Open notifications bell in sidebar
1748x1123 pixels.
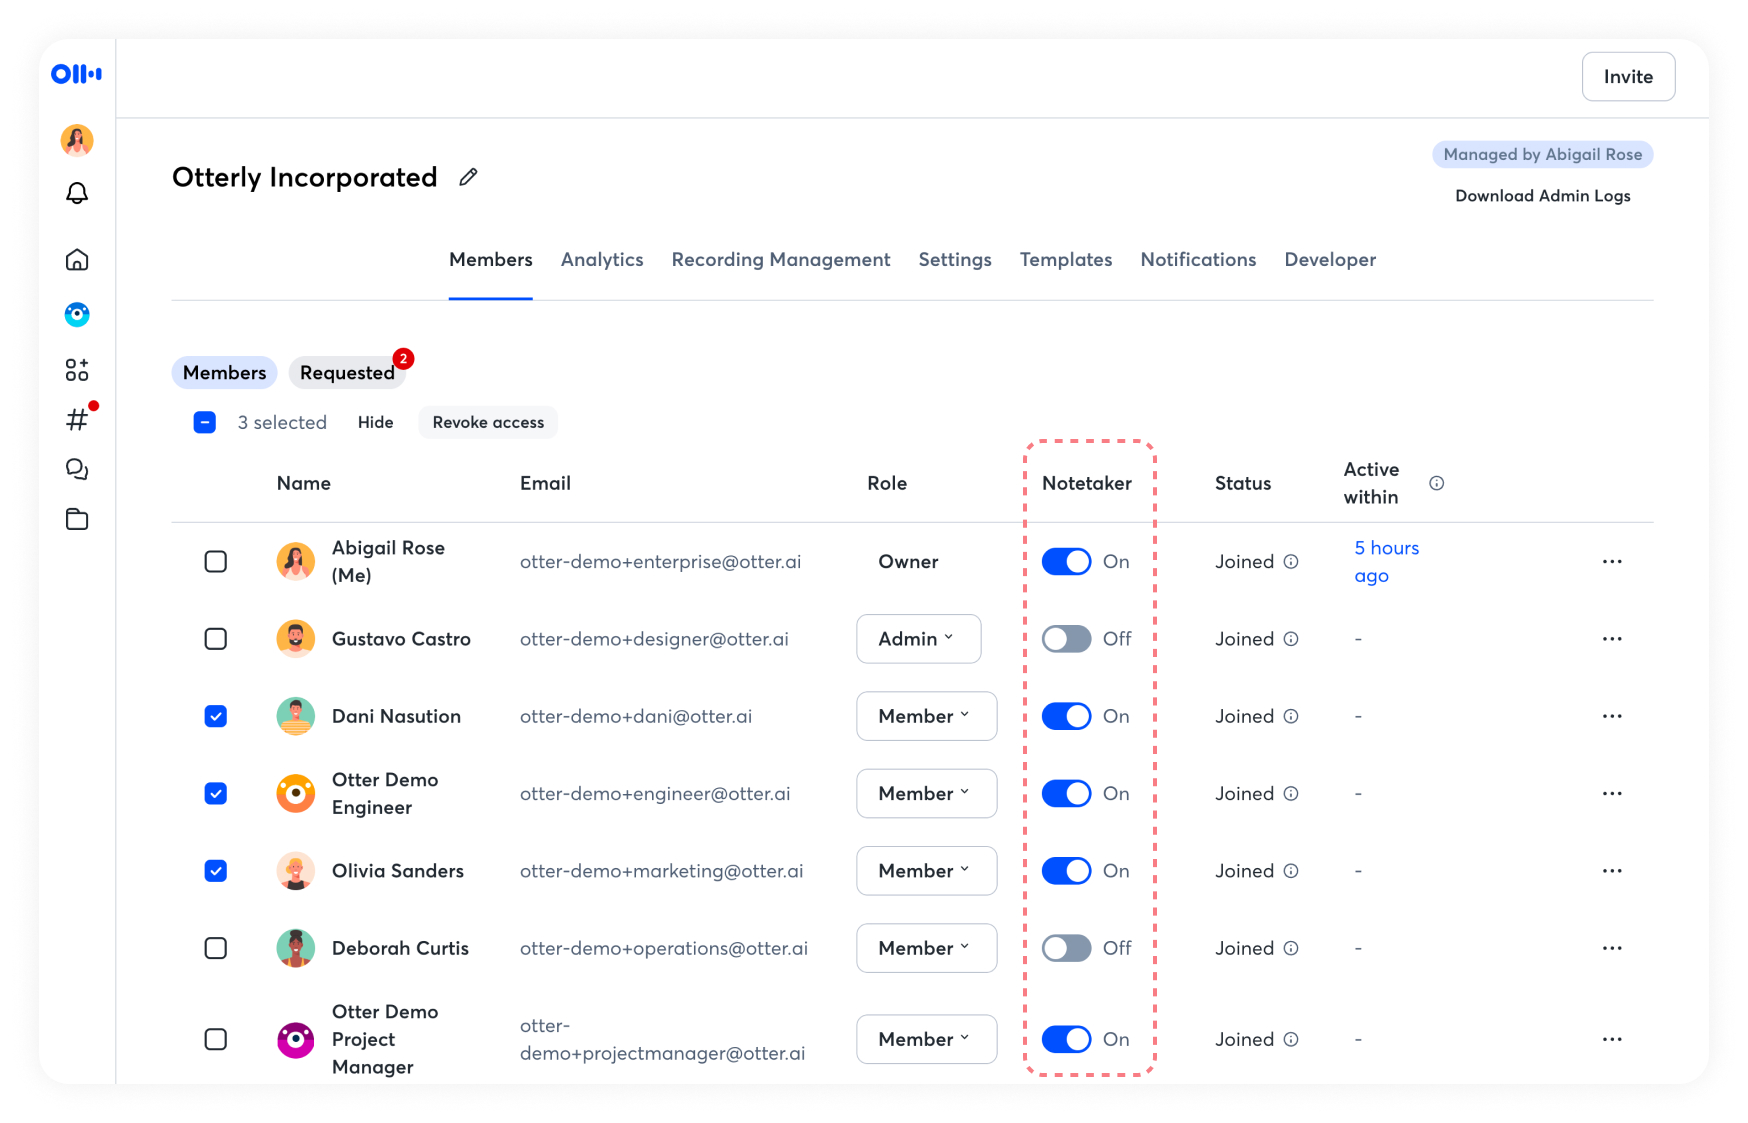tap(77, 193)
